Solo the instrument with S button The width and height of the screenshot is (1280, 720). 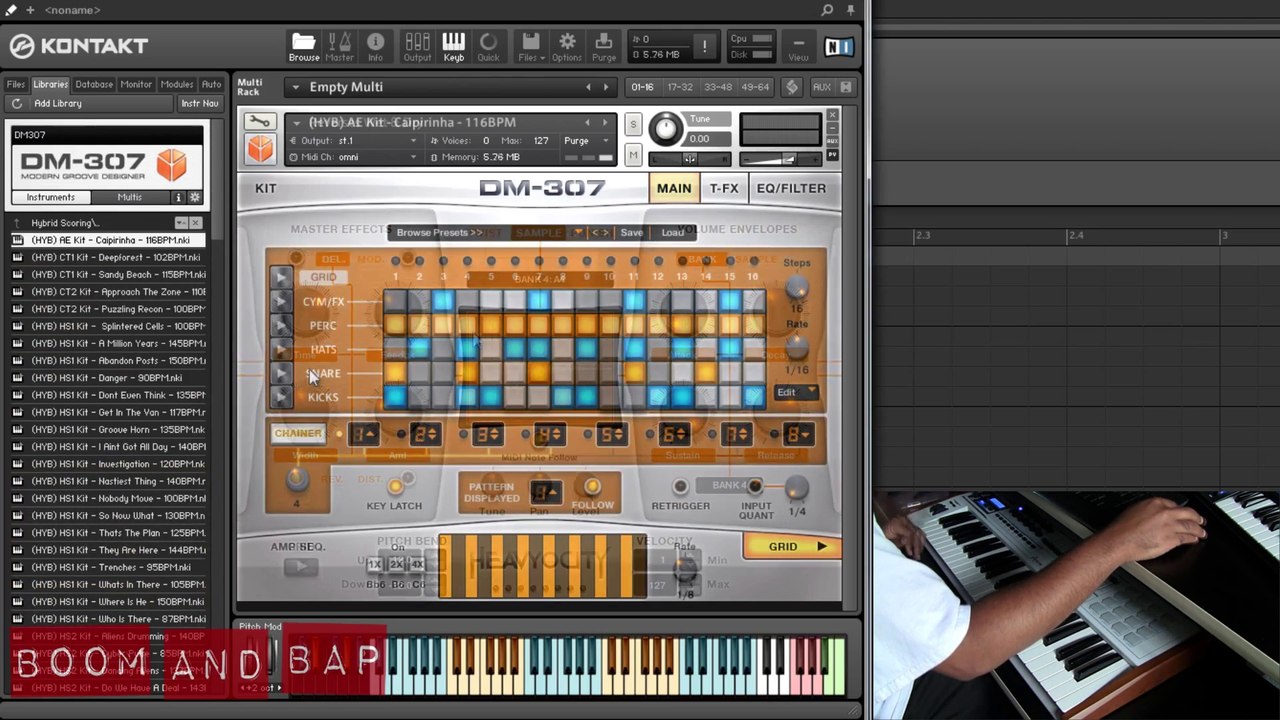coord(633,125)
